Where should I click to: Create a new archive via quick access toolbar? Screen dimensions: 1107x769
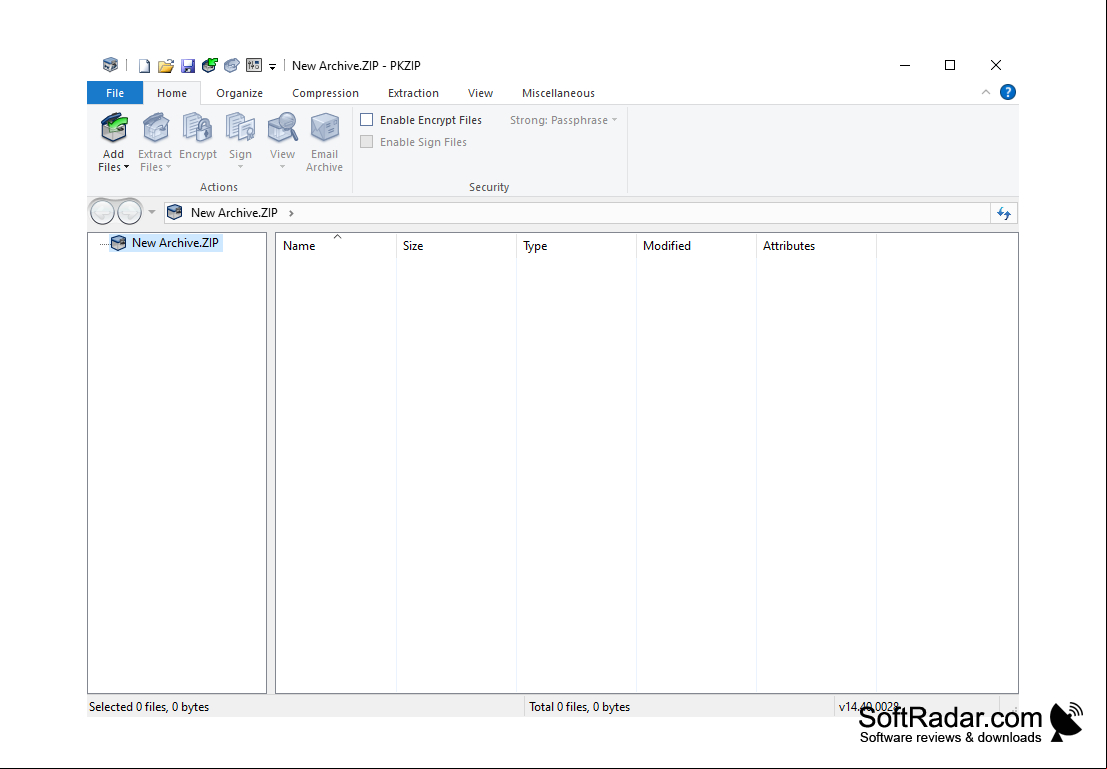[x=144, y=66]
